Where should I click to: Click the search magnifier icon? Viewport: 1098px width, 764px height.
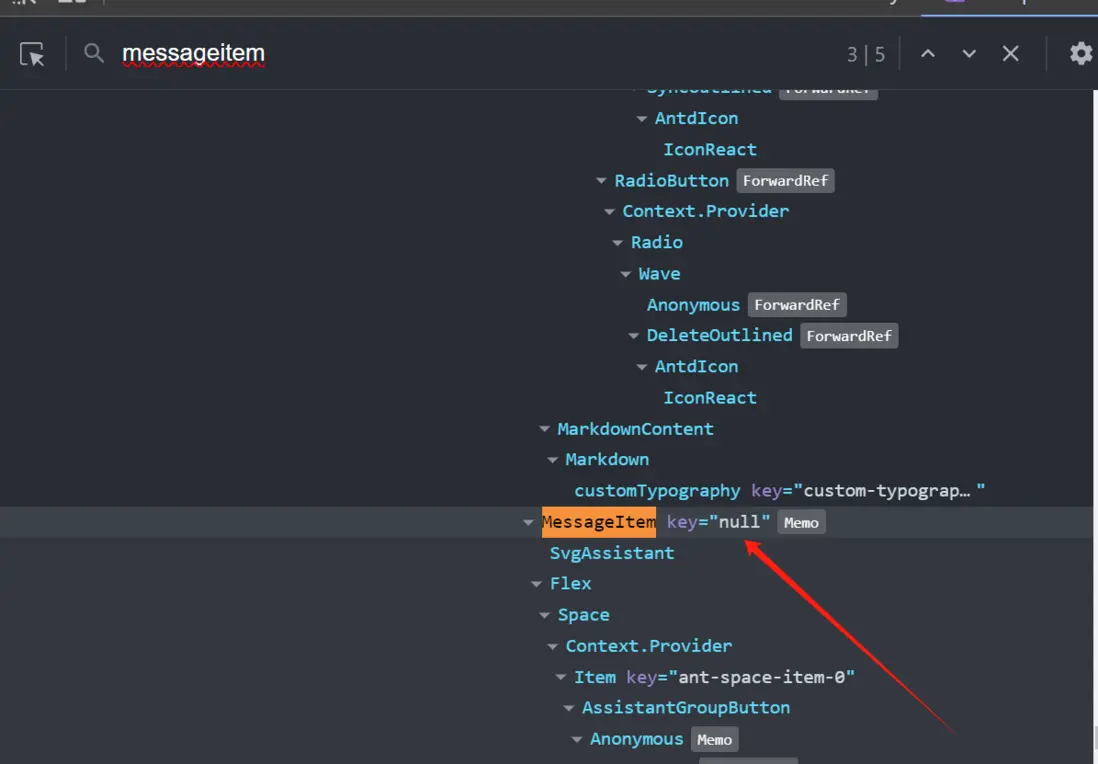click(x=94, y=53)
